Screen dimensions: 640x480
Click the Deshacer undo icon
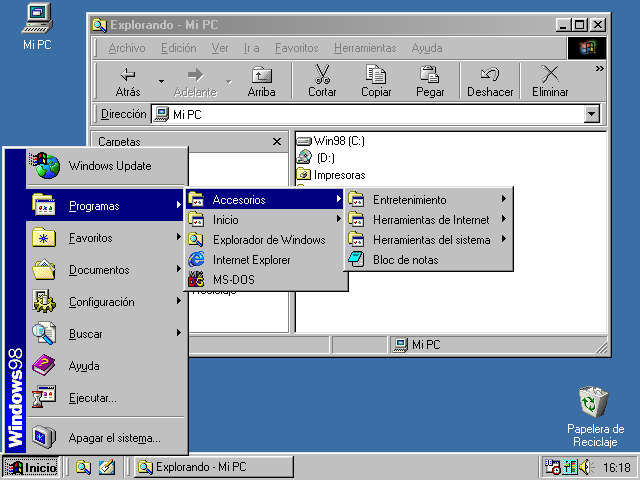click(490, 74)
